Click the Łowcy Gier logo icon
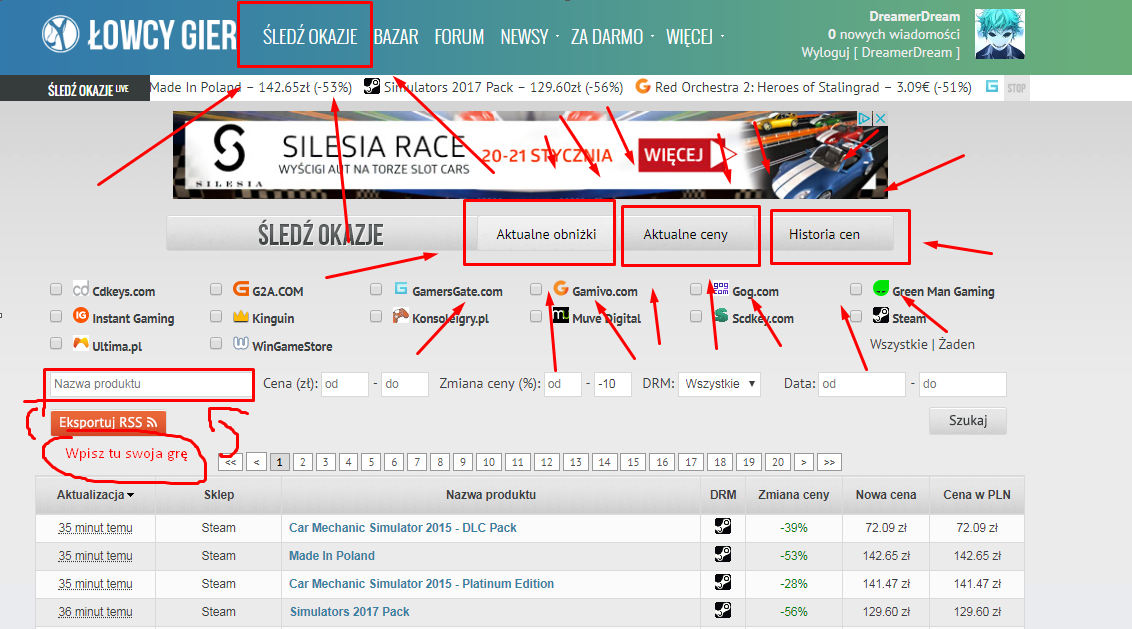This screenshot has width=1132, height=629. point(60,34)
